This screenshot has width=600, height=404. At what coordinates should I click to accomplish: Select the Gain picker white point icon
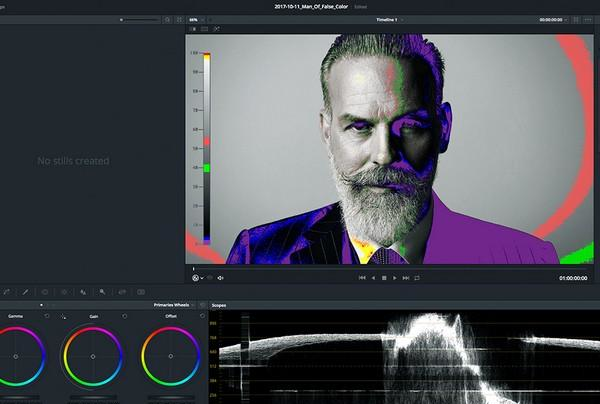coord(64,316)
